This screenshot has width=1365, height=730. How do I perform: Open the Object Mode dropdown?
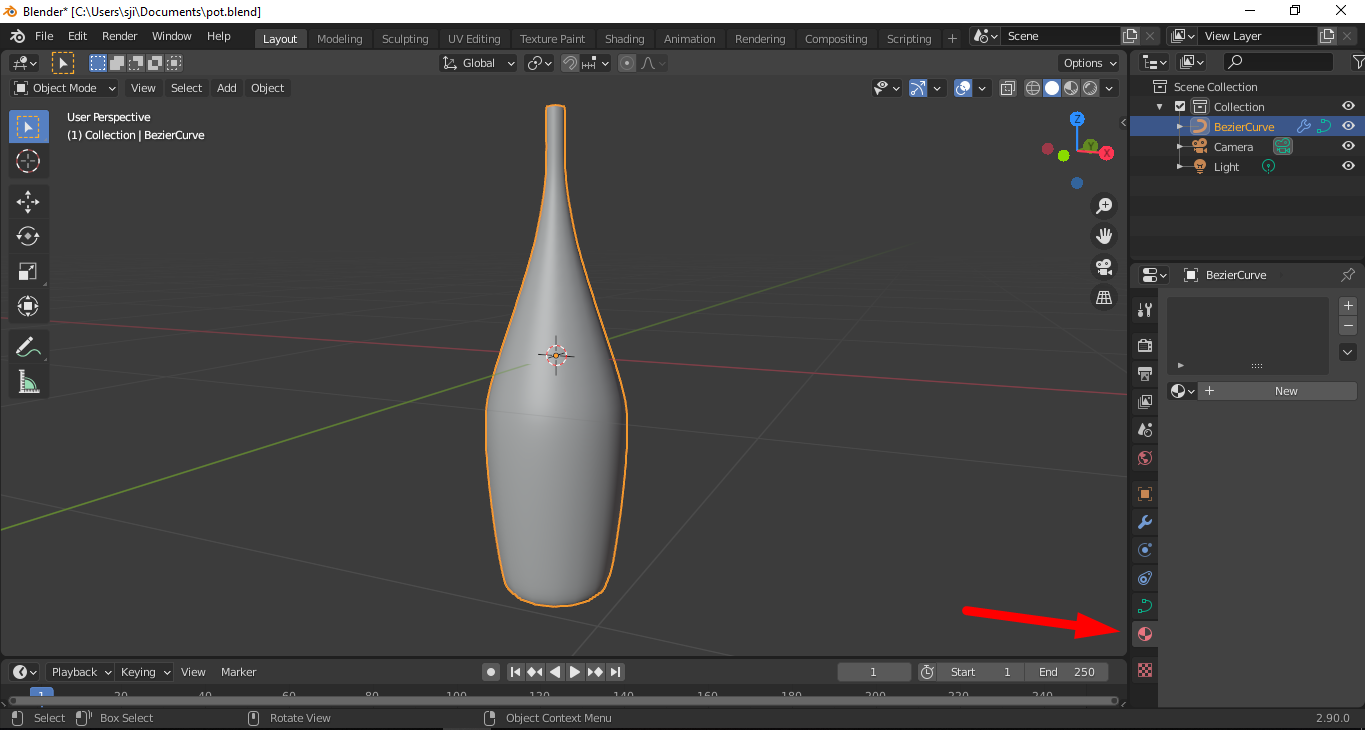tap(63, 88)
